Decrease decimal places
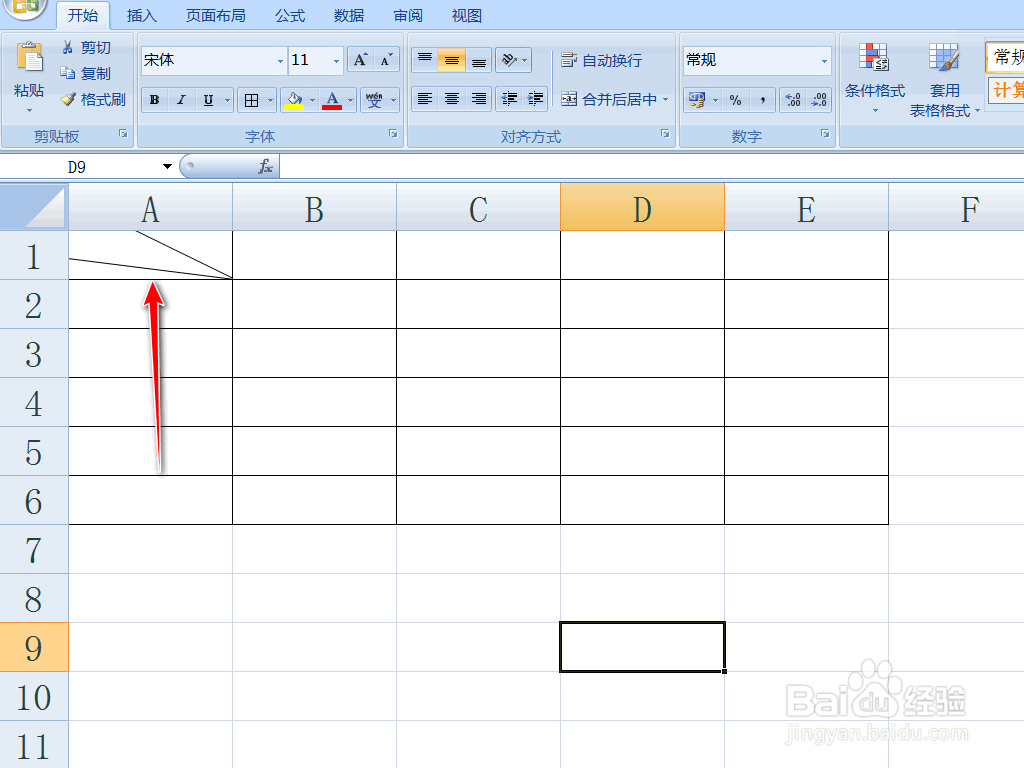The height and width of the screenshot is (768, 1024). 819,100
